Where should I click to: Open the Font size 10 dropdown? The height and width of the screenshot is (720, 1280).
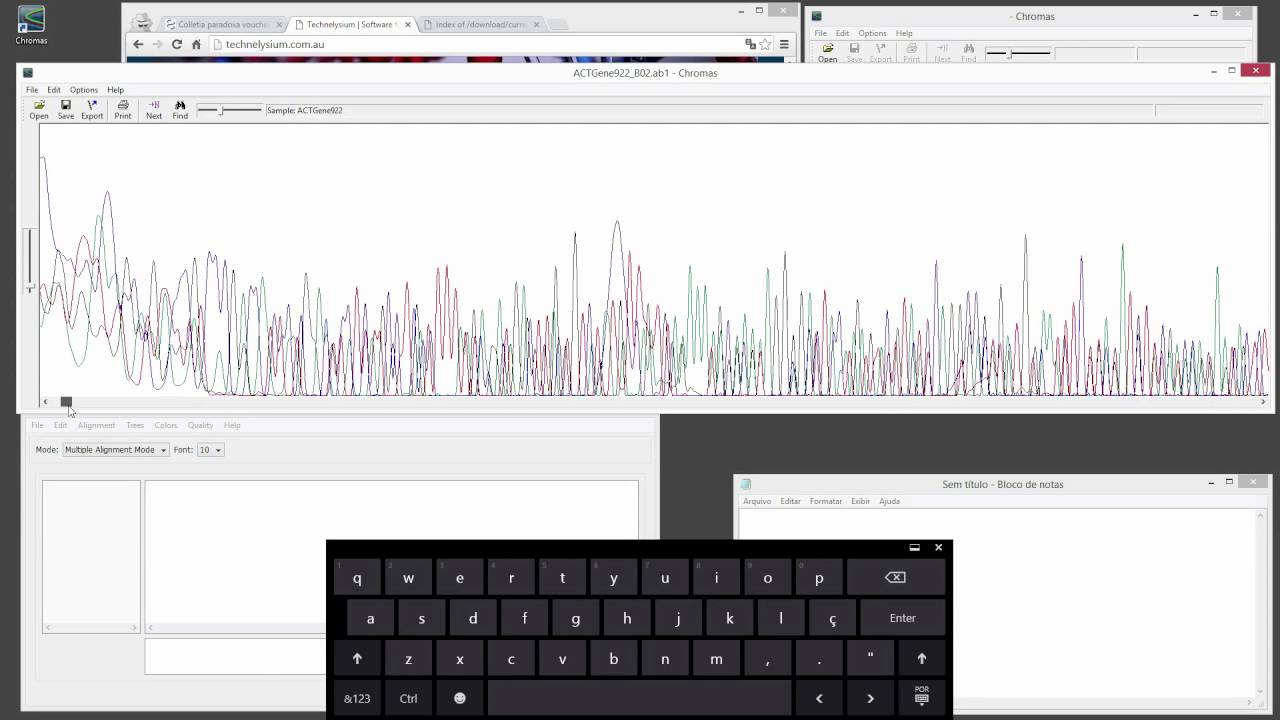point(210,450)
